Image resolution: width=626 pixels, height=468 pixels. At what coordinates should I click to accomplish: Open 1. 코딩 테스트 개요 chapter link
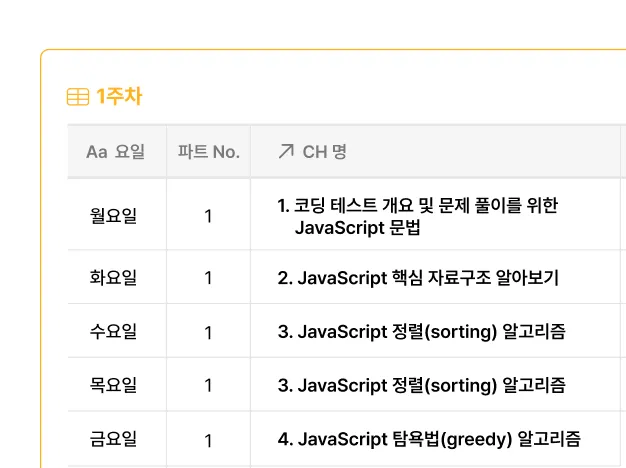pos(418,217)
